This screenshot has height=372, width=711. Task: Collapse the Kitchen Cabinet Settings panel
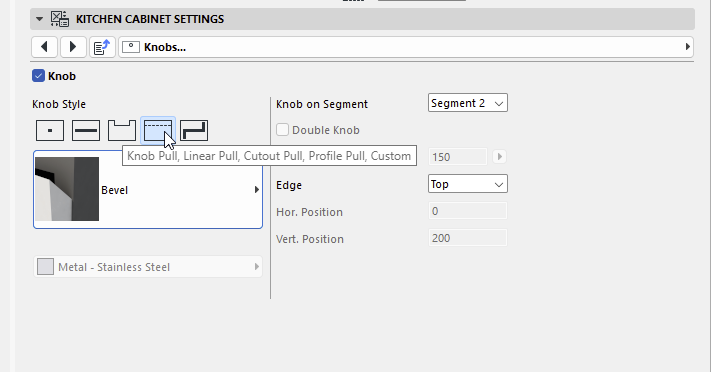click(39, 19)
